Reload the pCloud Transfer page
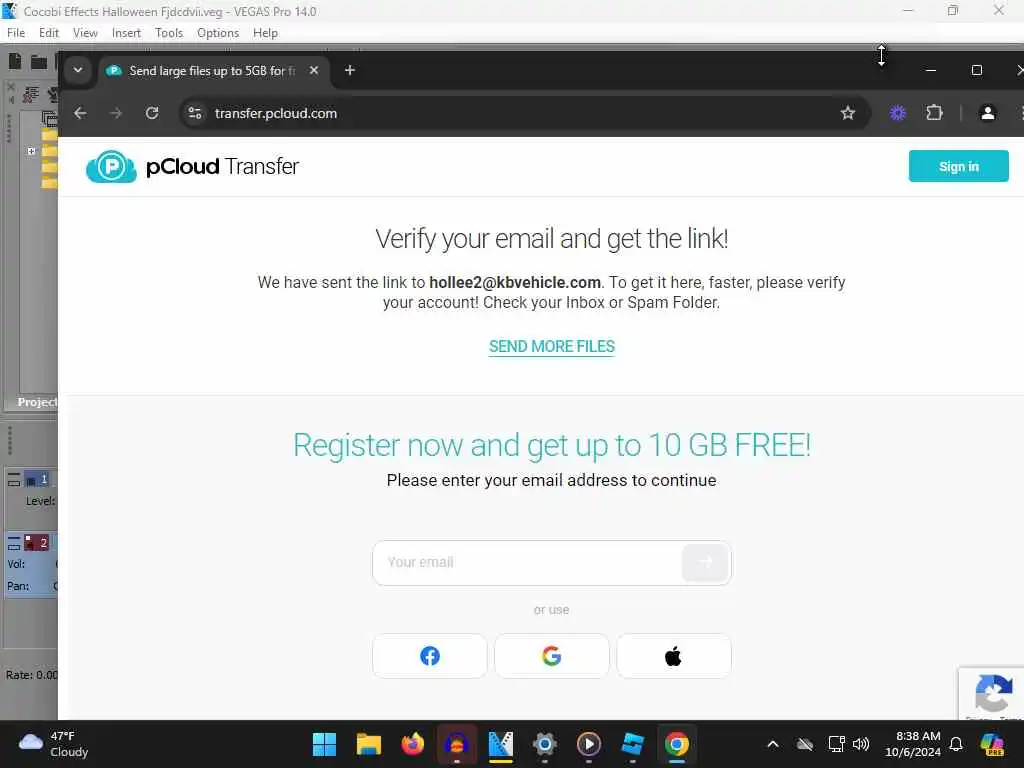The height and width of the screenshot is (768, 1024). click(x=152, y=113)
